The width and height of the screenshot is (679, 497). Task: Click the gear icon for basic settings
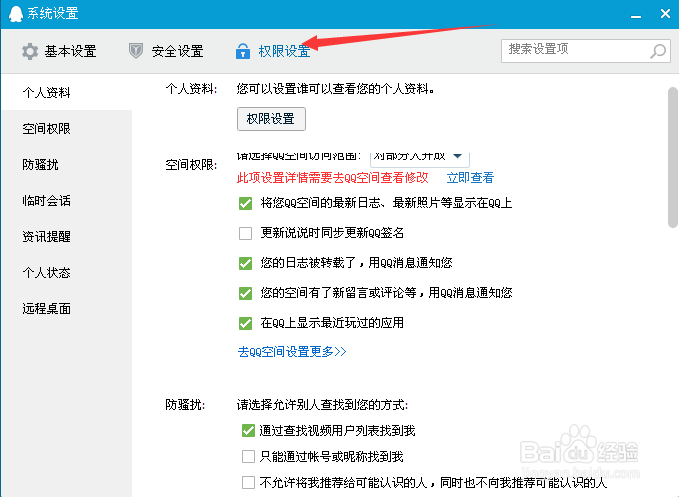[30, 52]
